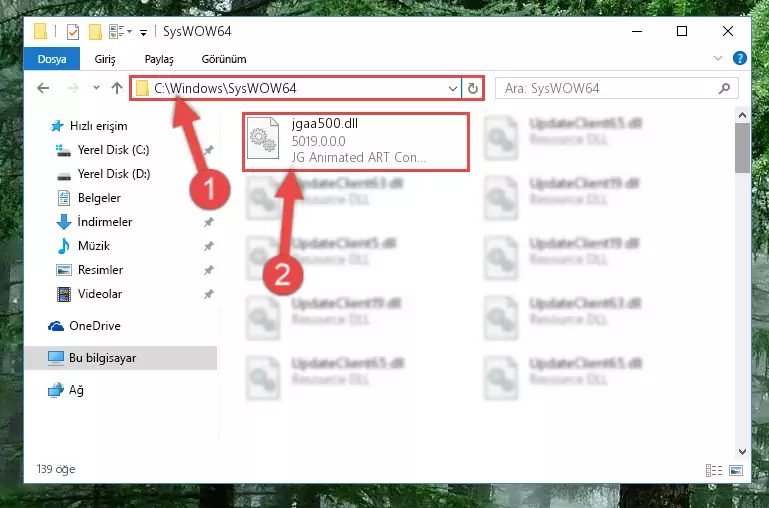Select Bu bilgisayar in navigation pane
The image size is (769, 508).
point(120,358)
